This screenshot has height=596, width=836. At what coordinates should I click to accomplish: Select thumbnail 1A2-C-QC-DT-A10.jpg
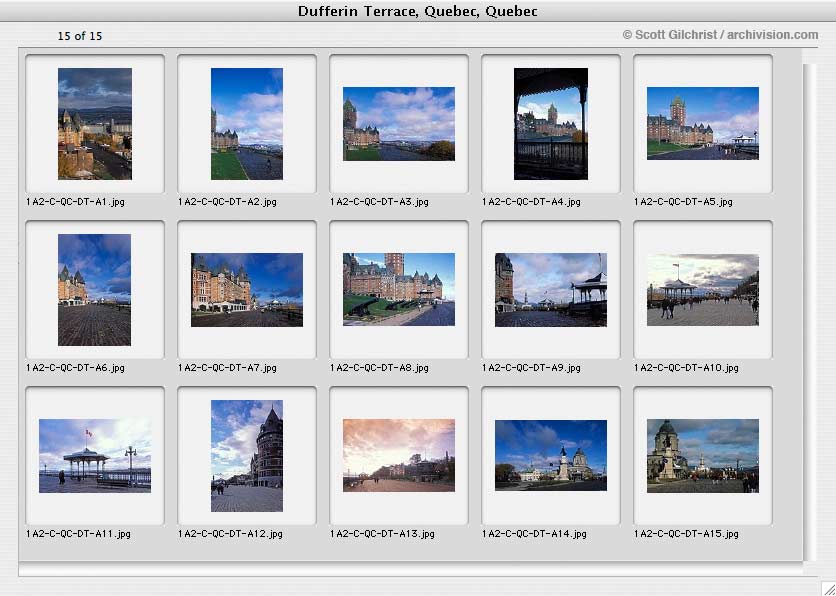pyautogui.click(x=703, y=289)
